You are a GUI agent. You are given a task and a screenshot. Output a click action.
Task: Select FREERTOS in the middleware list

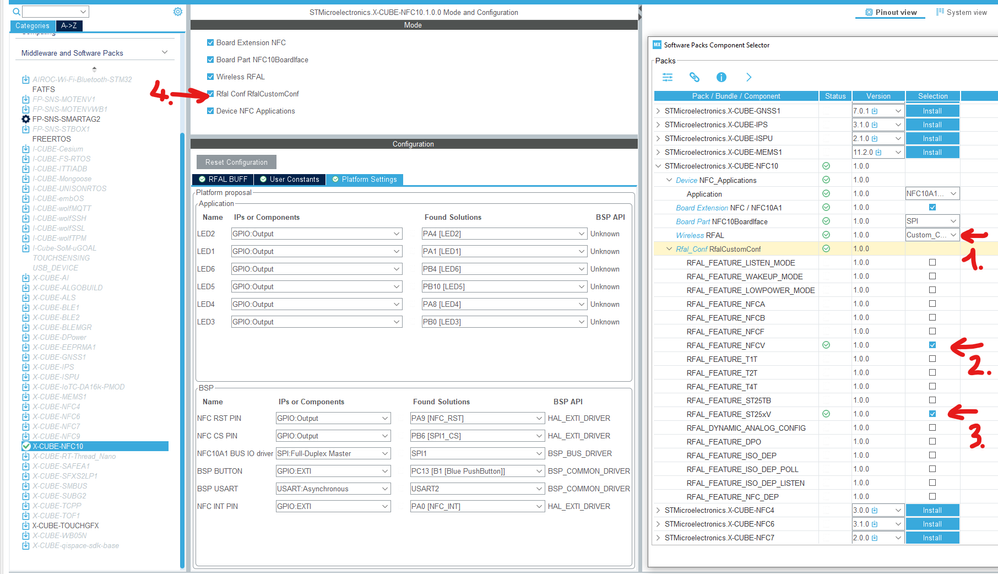pyautogui.click(x=52, y=139)
